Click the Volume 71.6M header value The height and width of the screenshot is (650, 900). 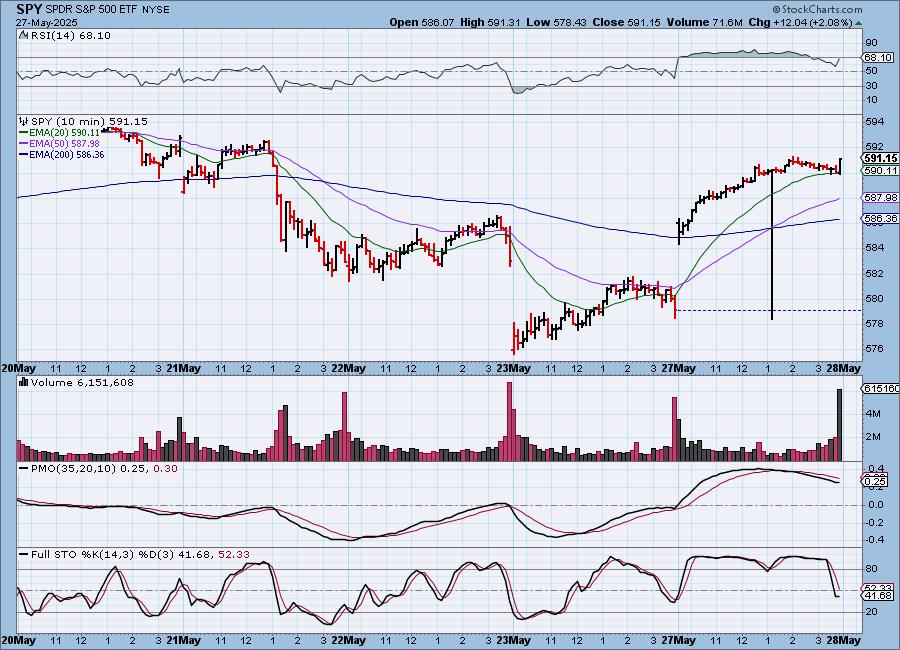705,22
